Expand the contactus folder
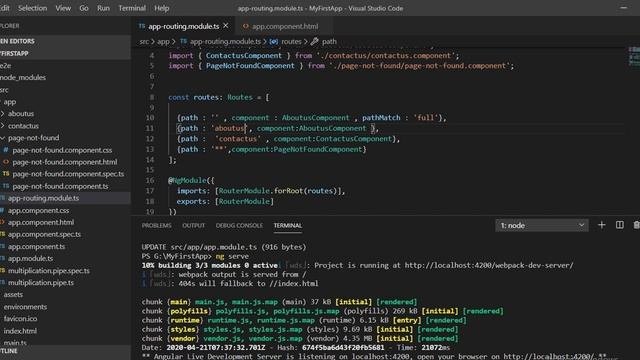Image resolution: width=640 pixels, height=360 pixels. pos(23,126)
